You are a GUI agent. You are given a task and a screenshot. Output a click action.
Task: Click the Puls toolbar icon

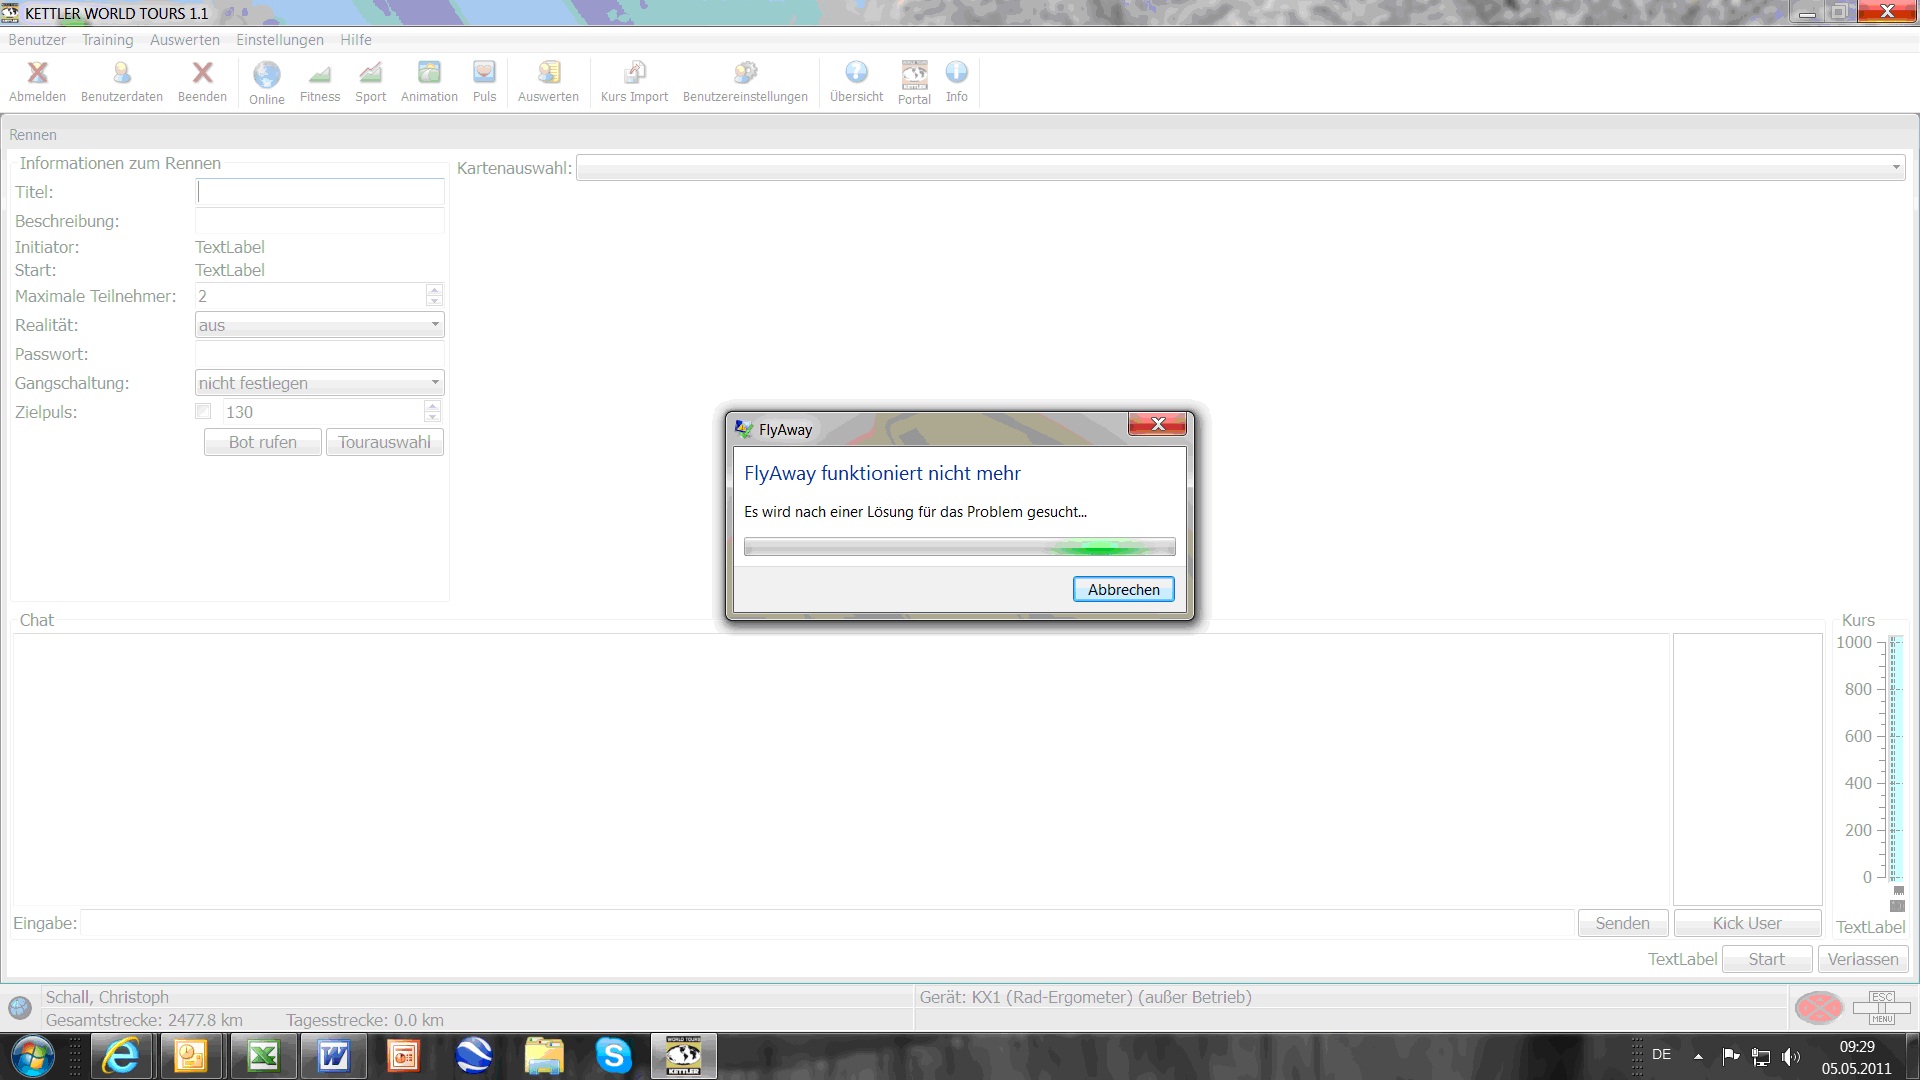484,81
